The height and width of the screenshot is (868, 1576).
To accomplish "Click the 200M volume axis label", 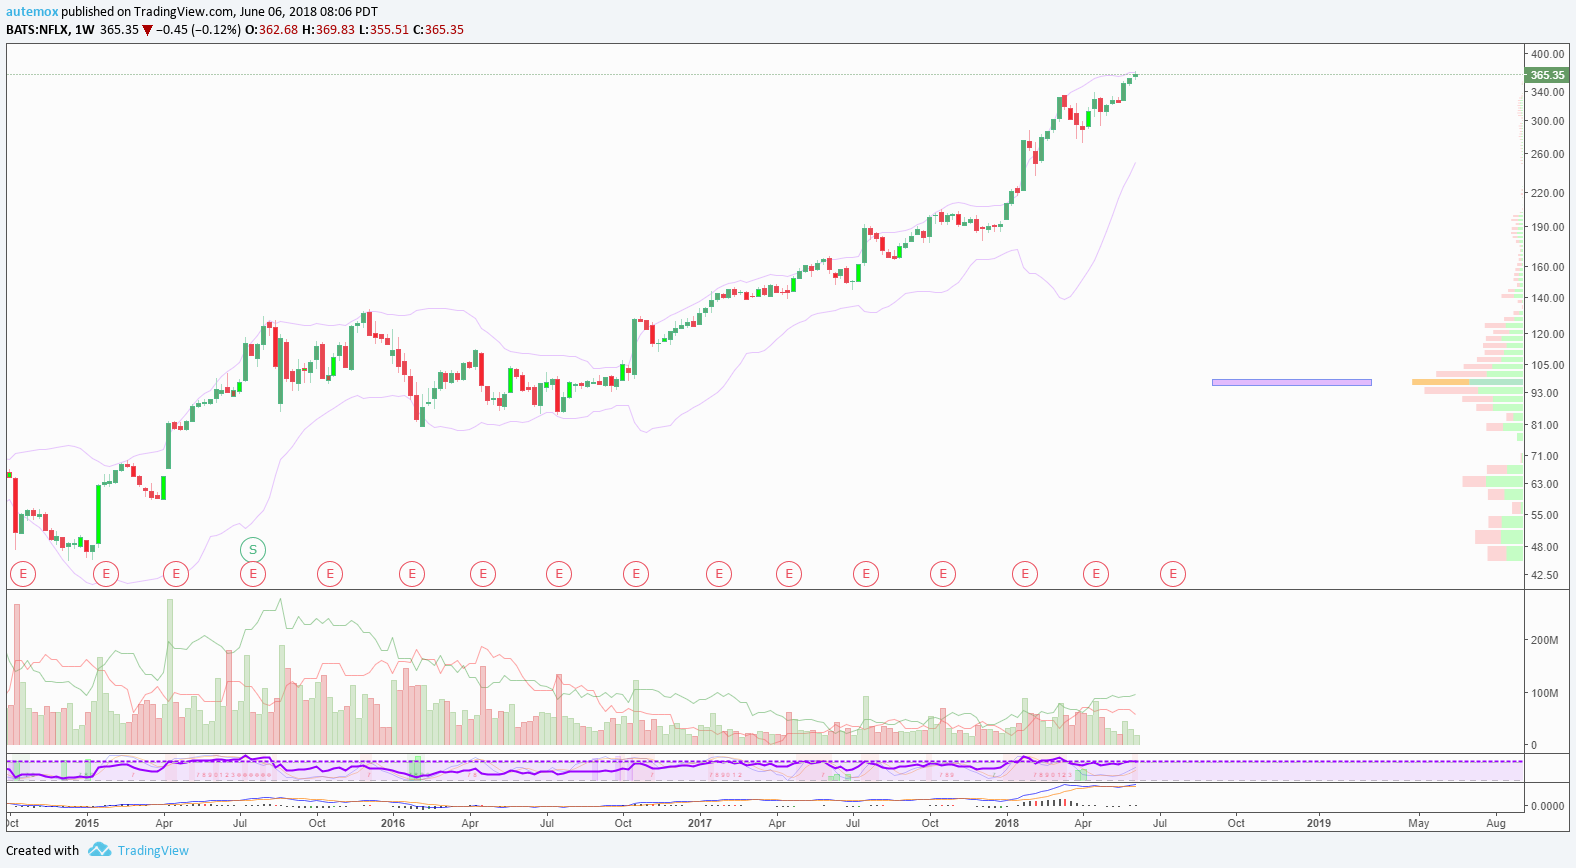I will coord(1544,640).
